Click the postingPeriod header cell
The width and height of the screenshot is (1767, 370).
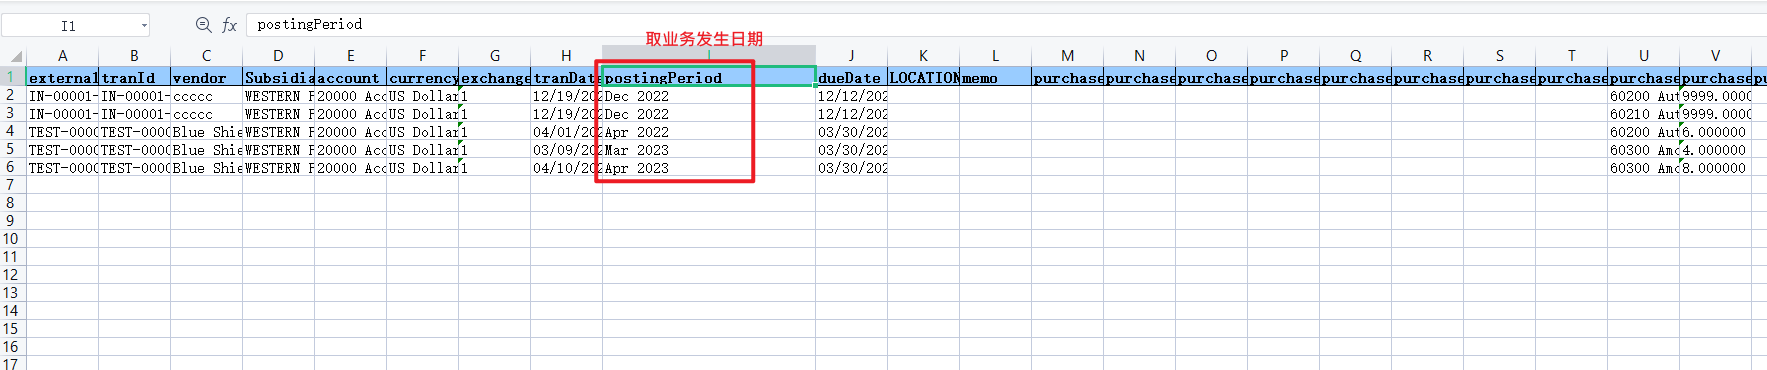(708, 77)
